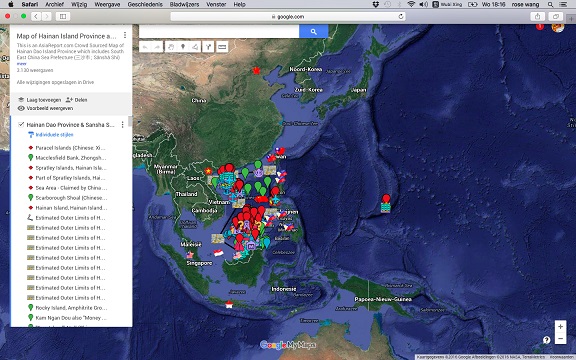Screen dimensions: 576x360
Task: Click the Safari share button
Action: click(537, 16)
